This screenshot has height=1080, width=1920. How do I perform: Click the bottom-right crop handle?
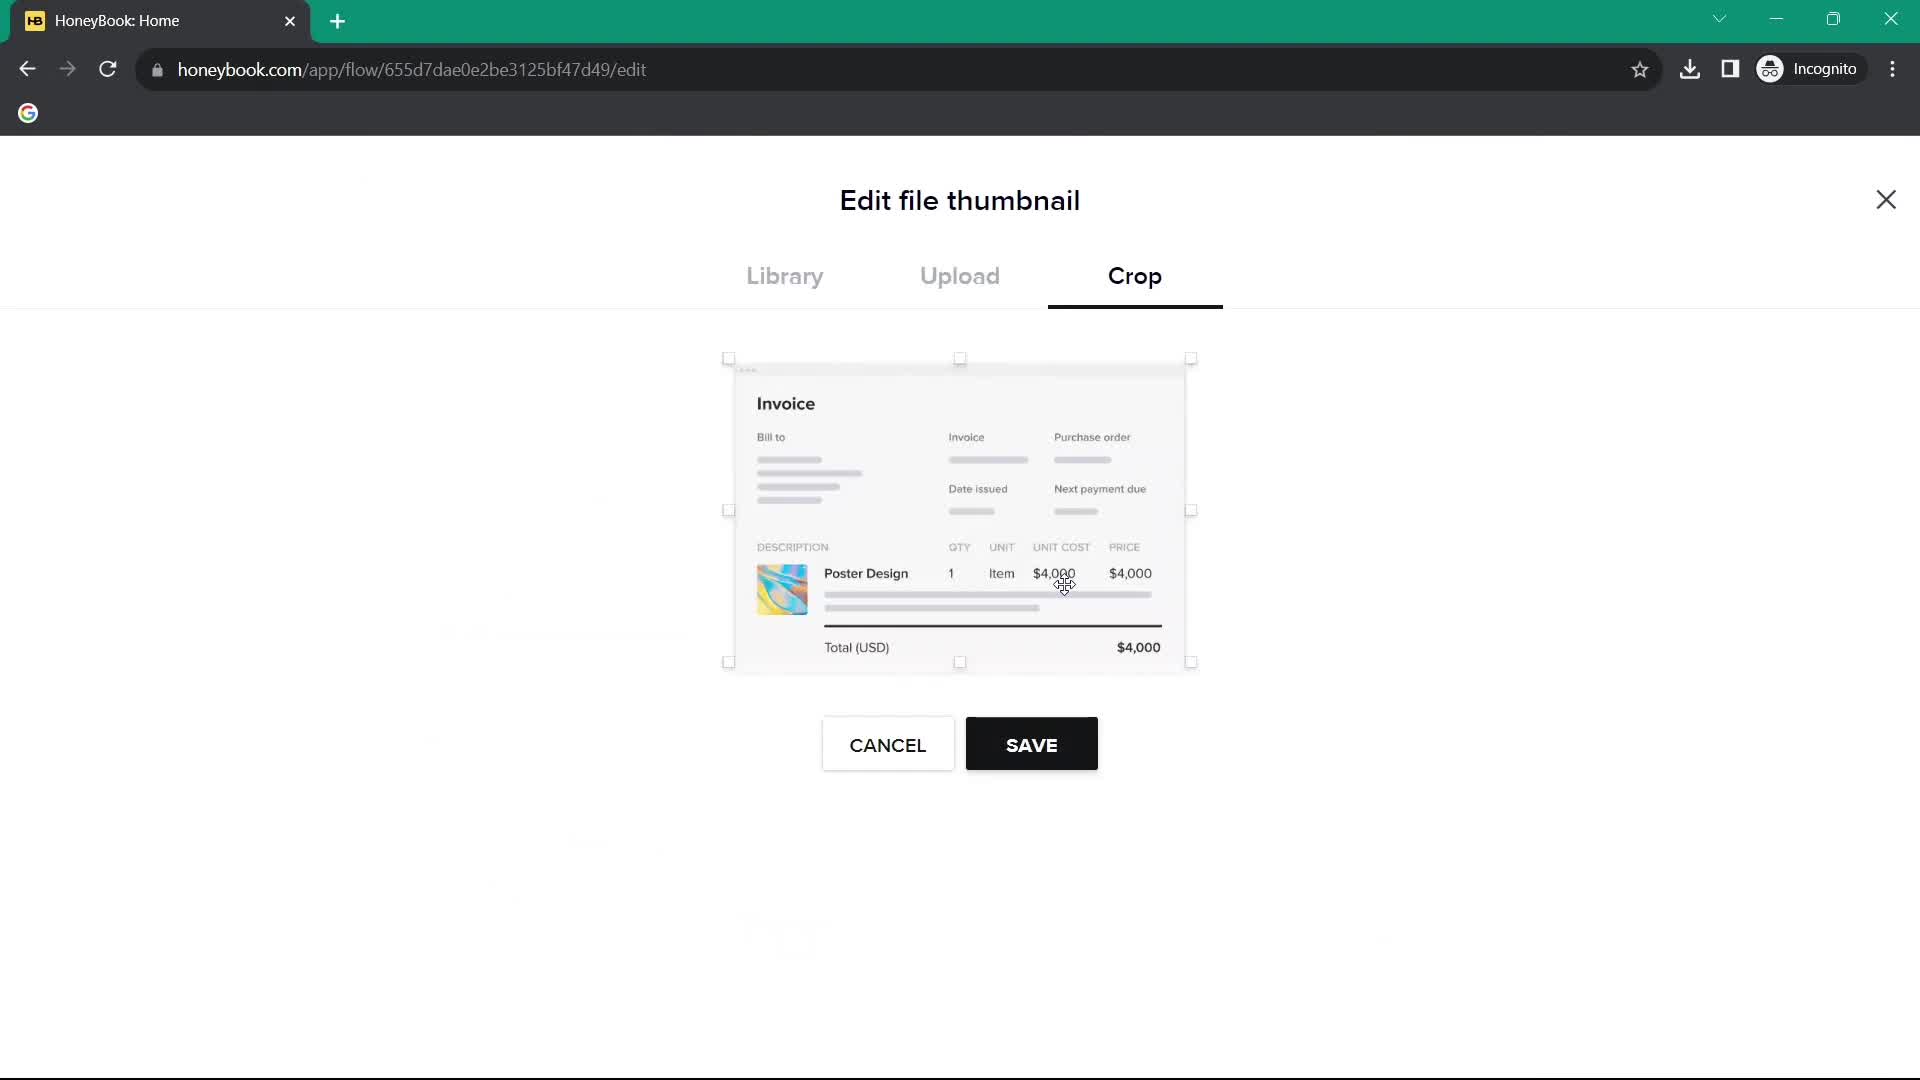tap(1191, 663)
